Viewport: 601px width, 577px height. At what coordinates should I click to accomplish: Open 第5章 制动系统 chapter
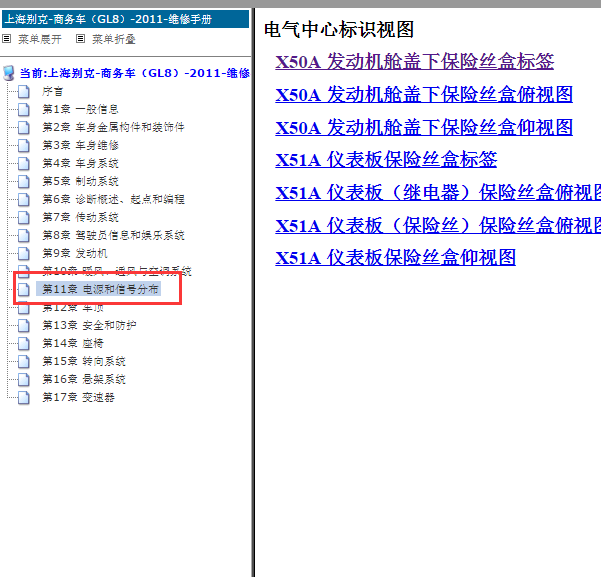(x=80, y=181)
